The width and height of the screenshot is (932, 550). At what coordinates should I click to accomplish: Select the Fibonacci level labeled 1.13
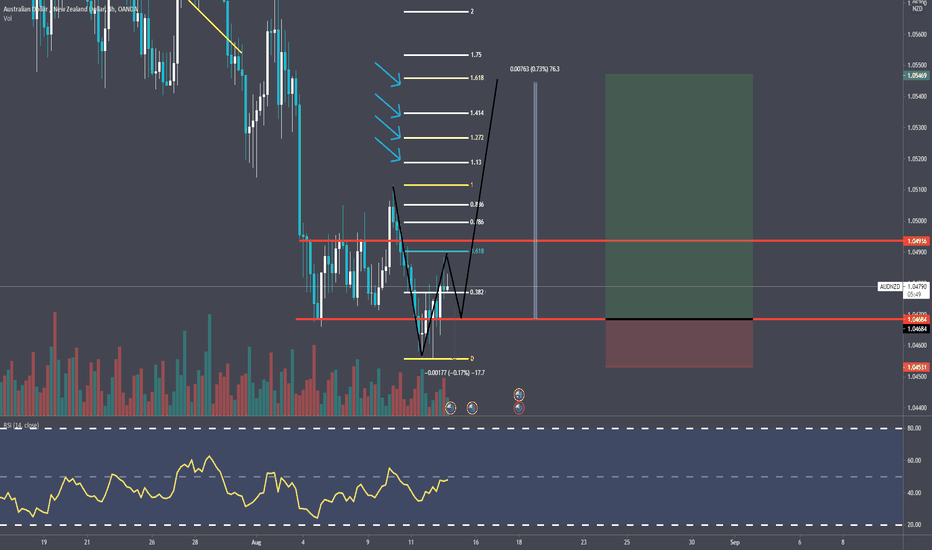click(x=436, y=162)
